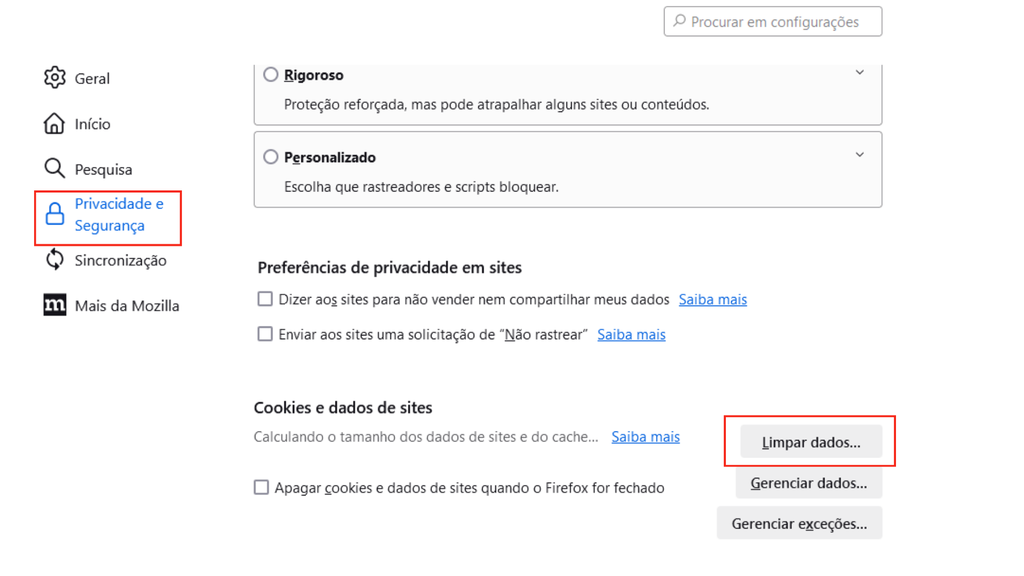Click the Gerenciar exceções button
The width and height of the screenshot is (1024, 576).
click(799, 522)
